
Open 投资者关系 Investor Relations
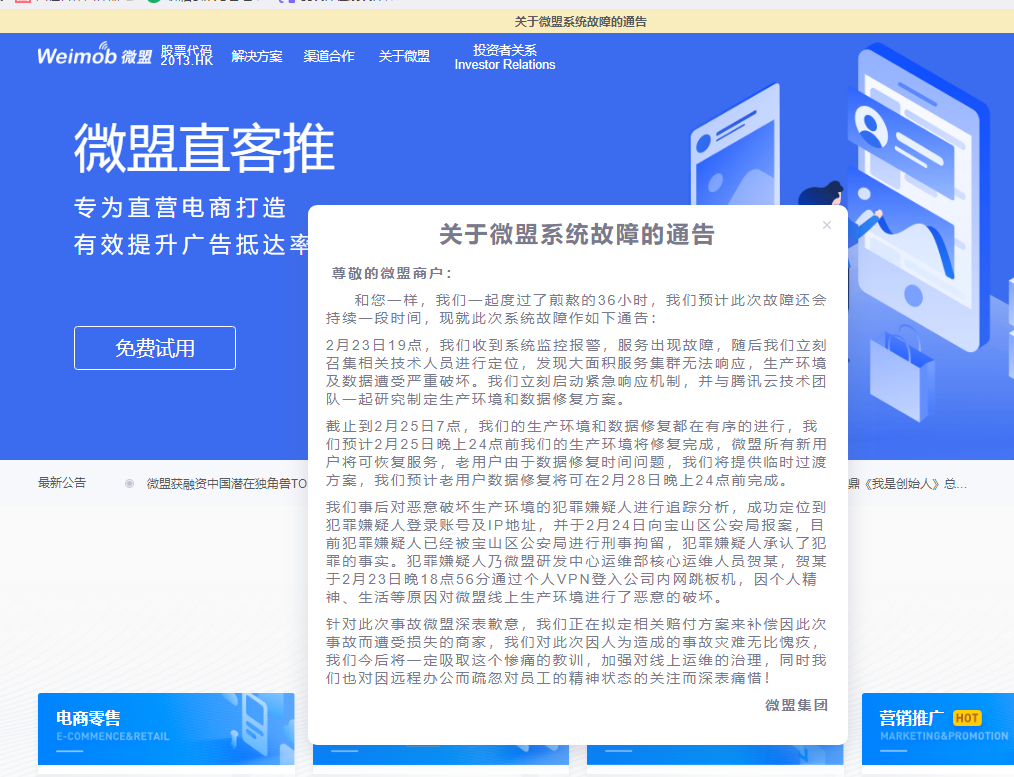[504, 57]
